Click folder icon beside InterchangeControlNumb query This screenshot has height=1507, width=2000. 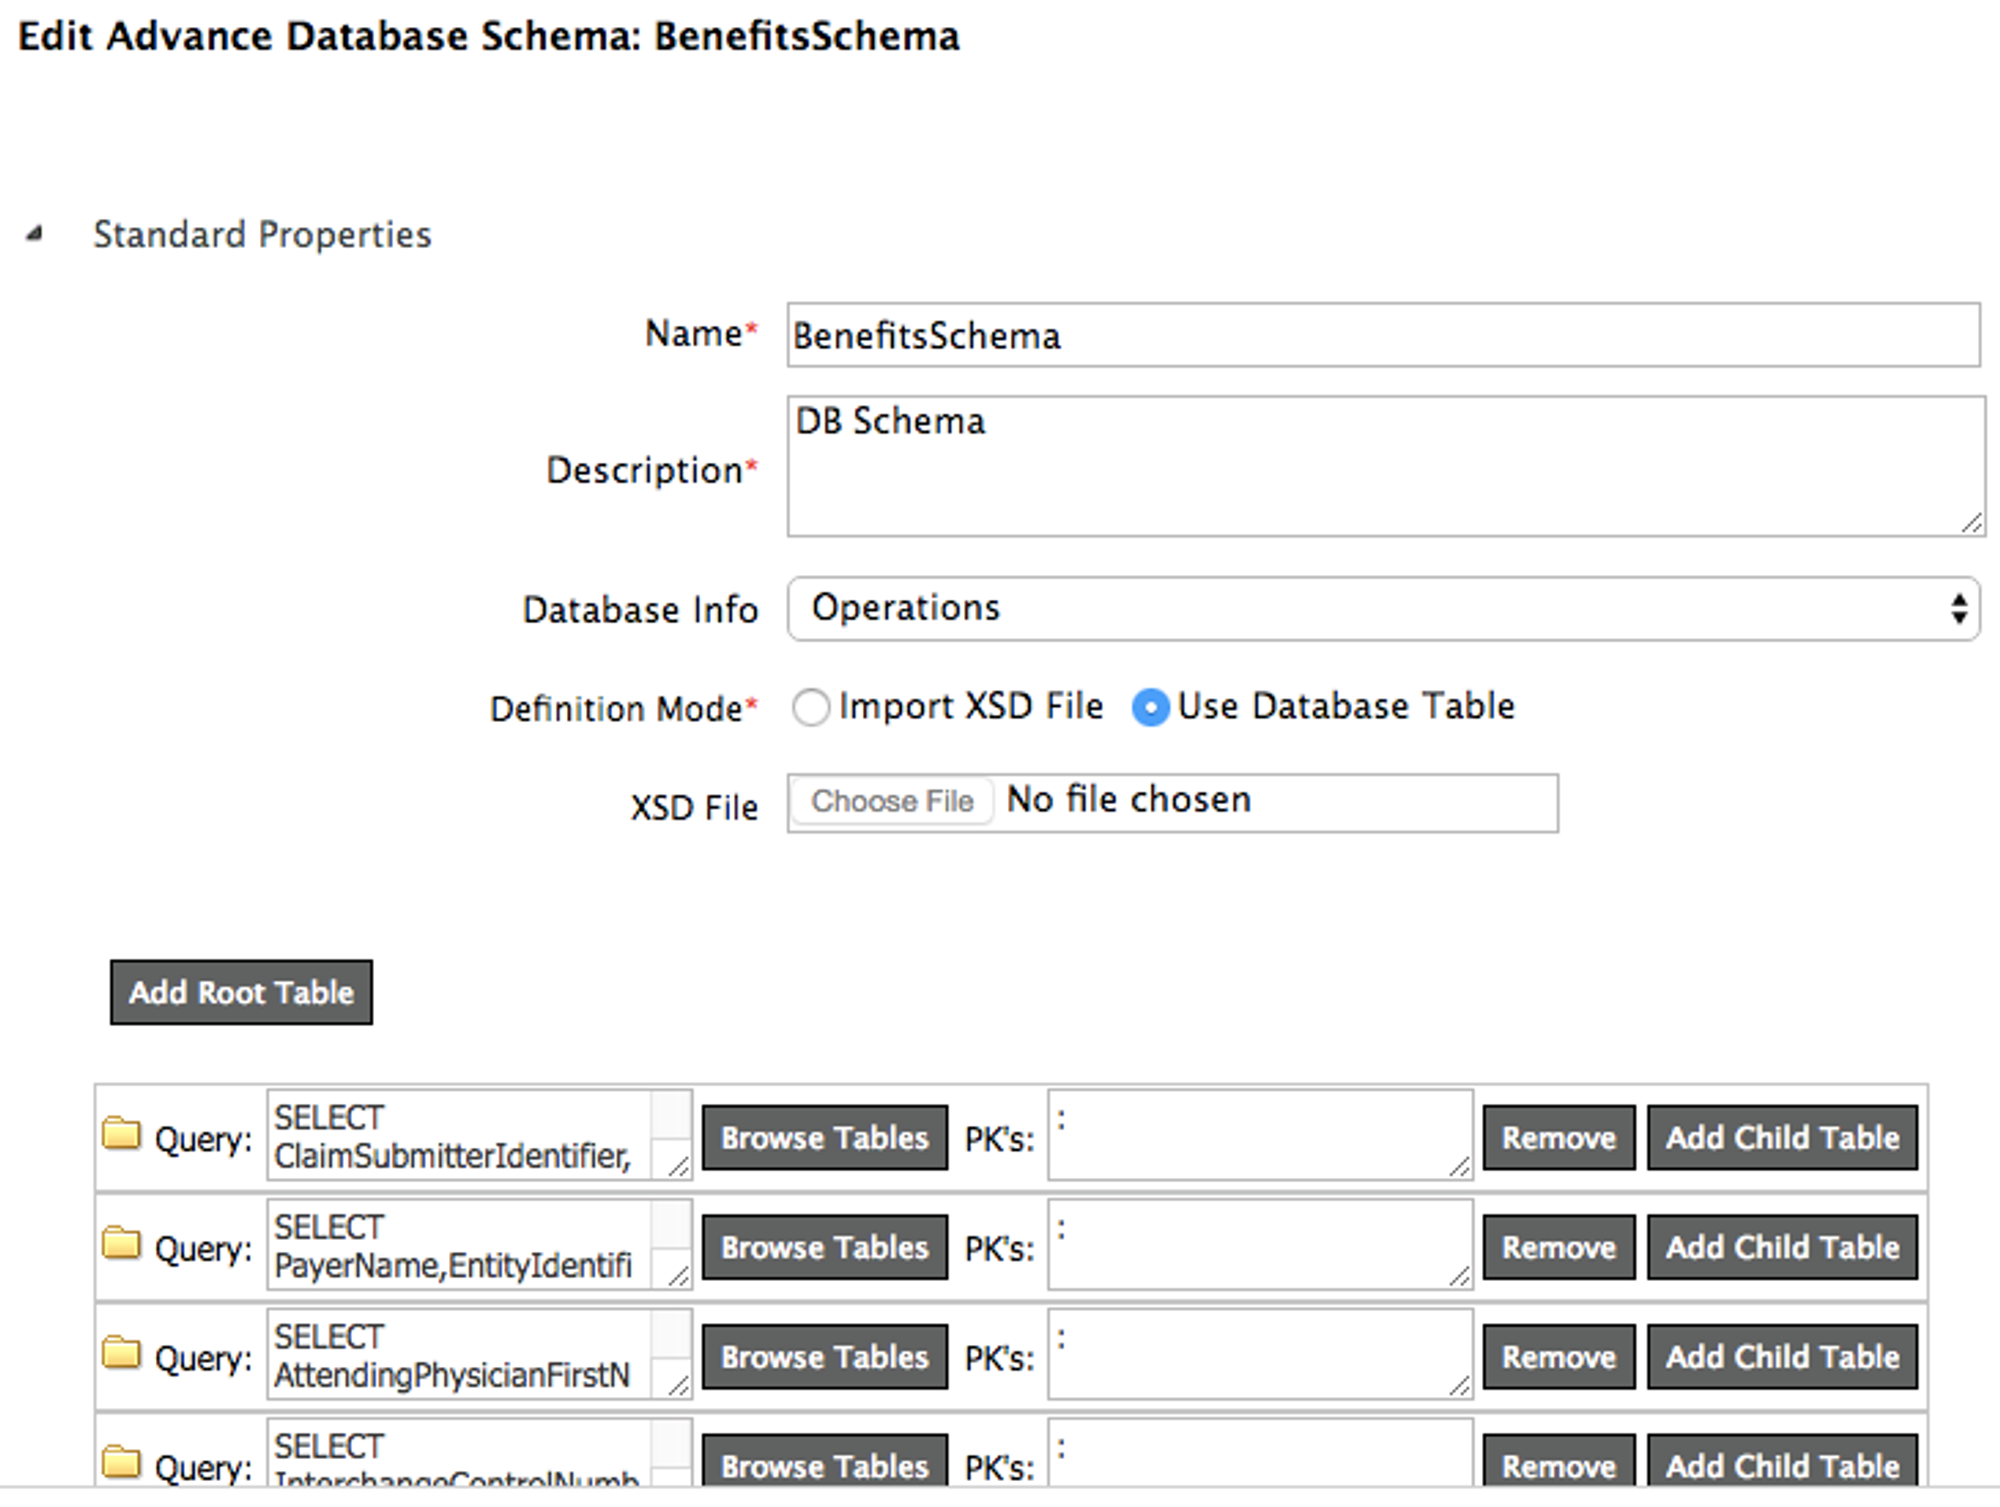pos(122,1462)
